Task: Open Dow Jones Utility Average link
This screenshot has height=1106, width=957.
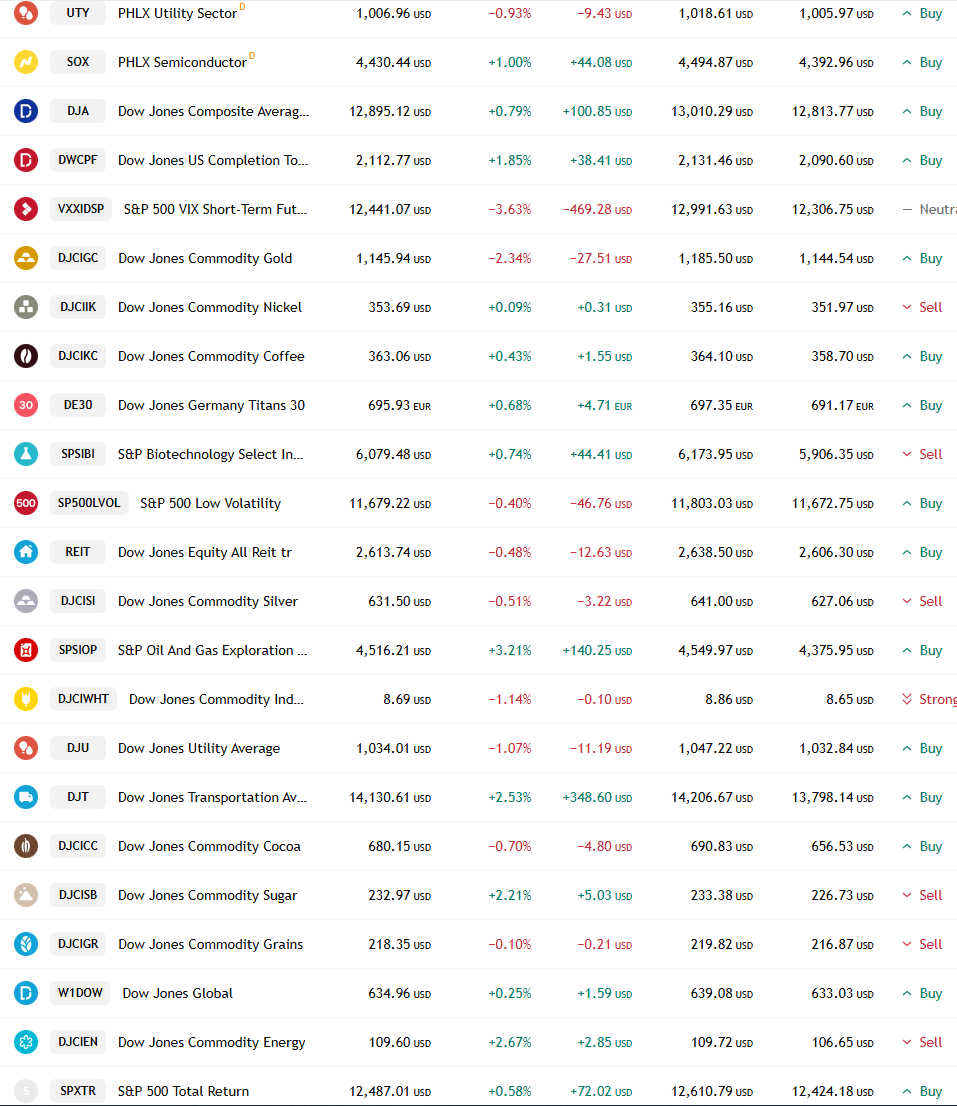Action: [199, 748]
